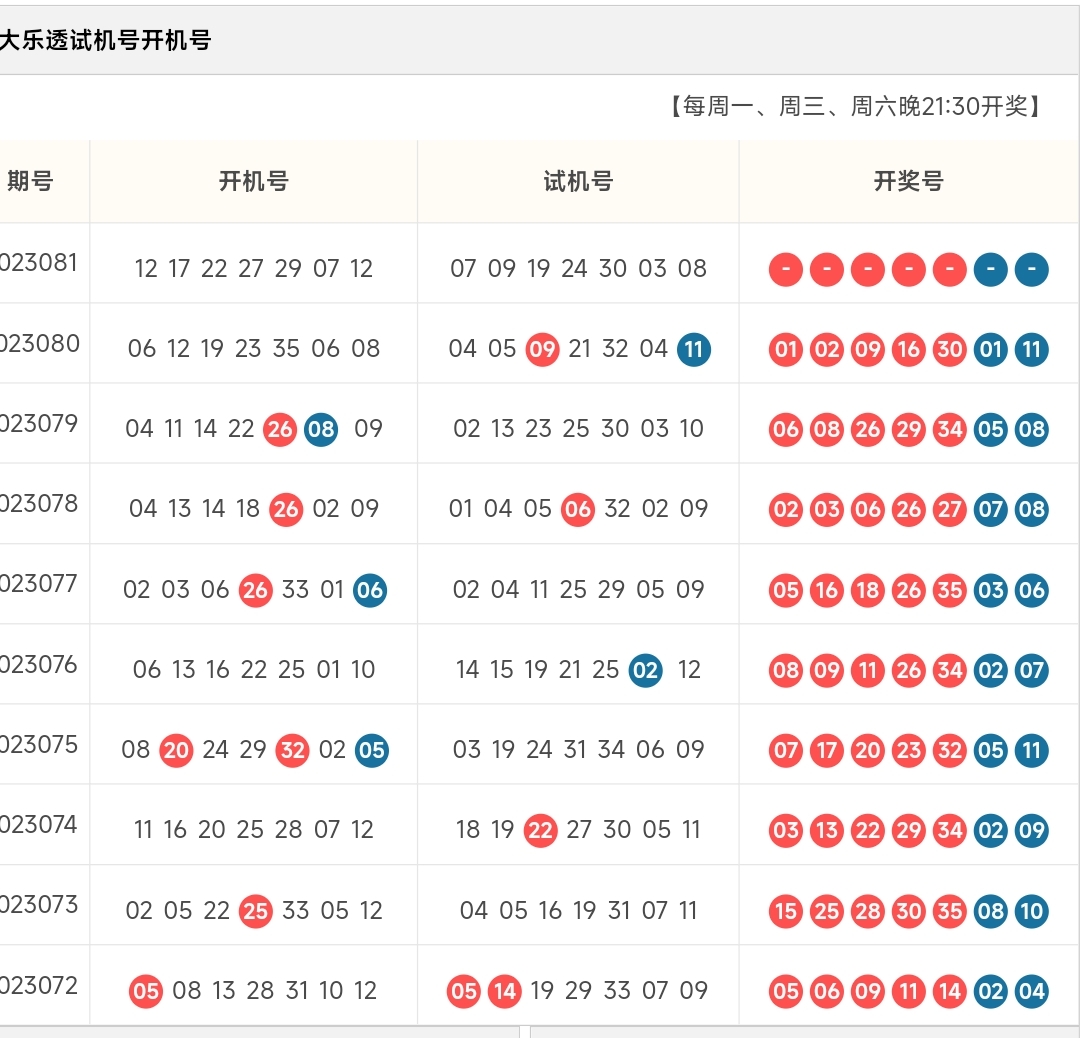The image size is (1080, 1038).
Task: Click blue ball 10 in 023073 开奖号
Action: click(x=1032, y=911)
